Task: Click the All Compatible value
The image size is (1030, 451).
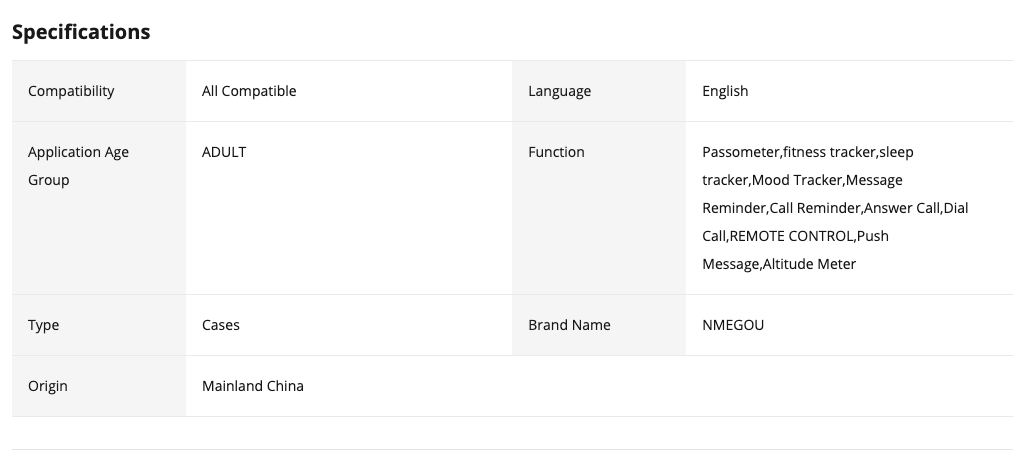Action: click(249, 91)
